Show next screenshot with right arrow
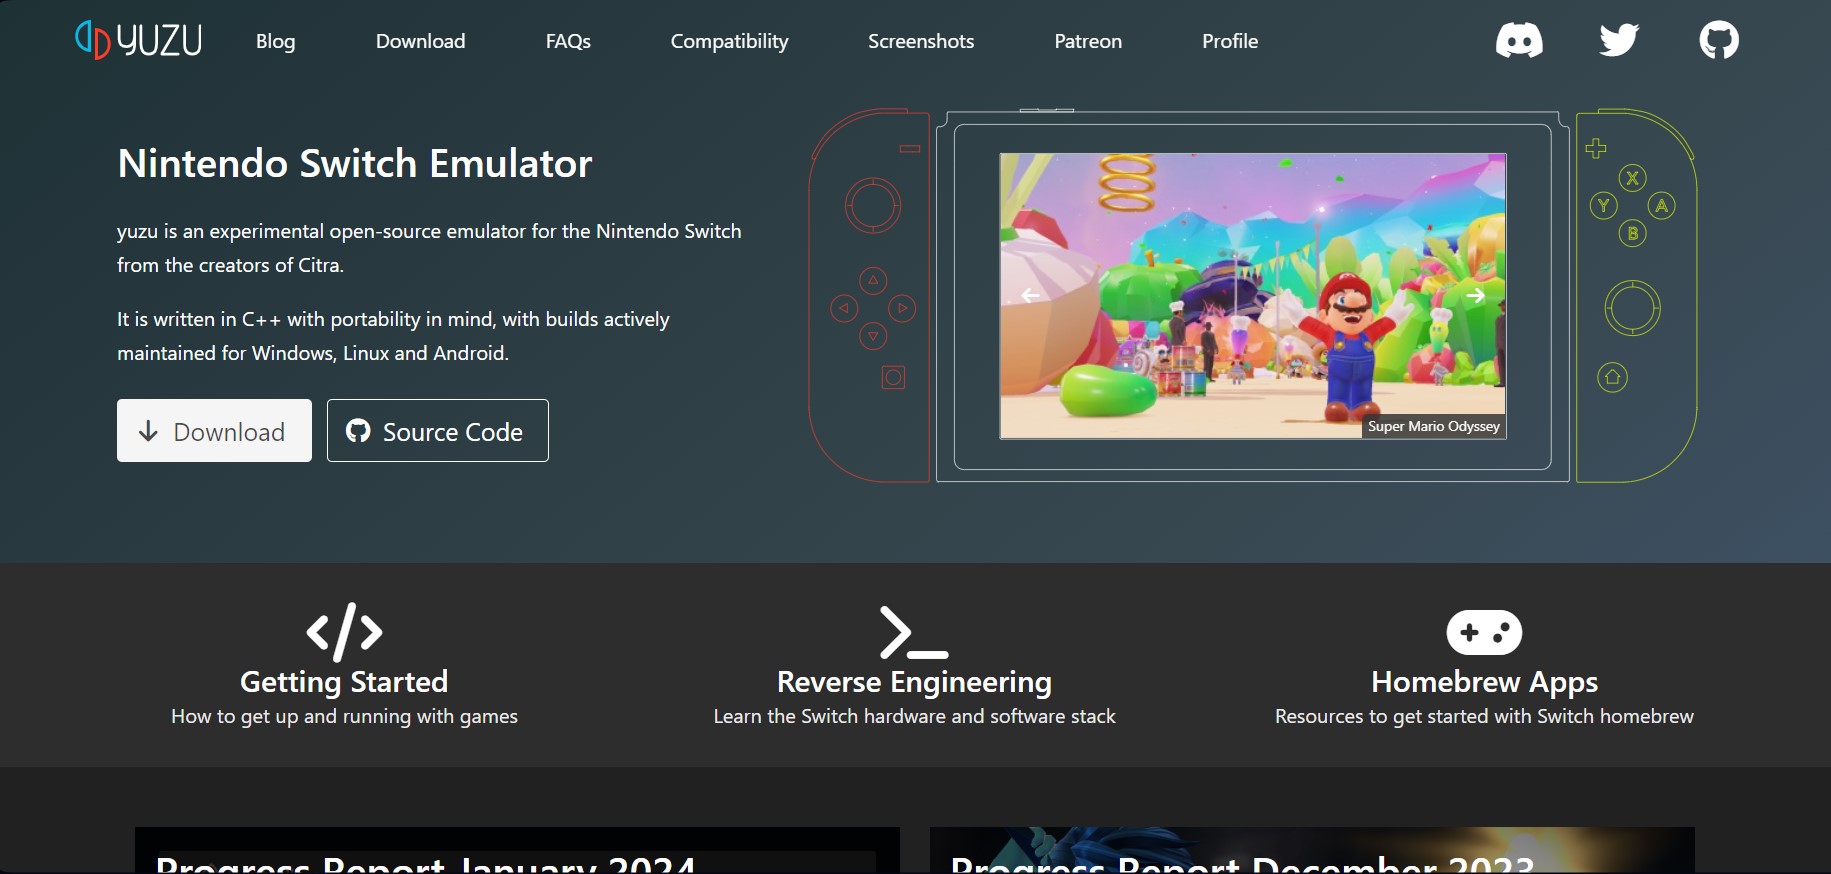This screenshot has height=874, width=1831. [x=1475, y=295]
